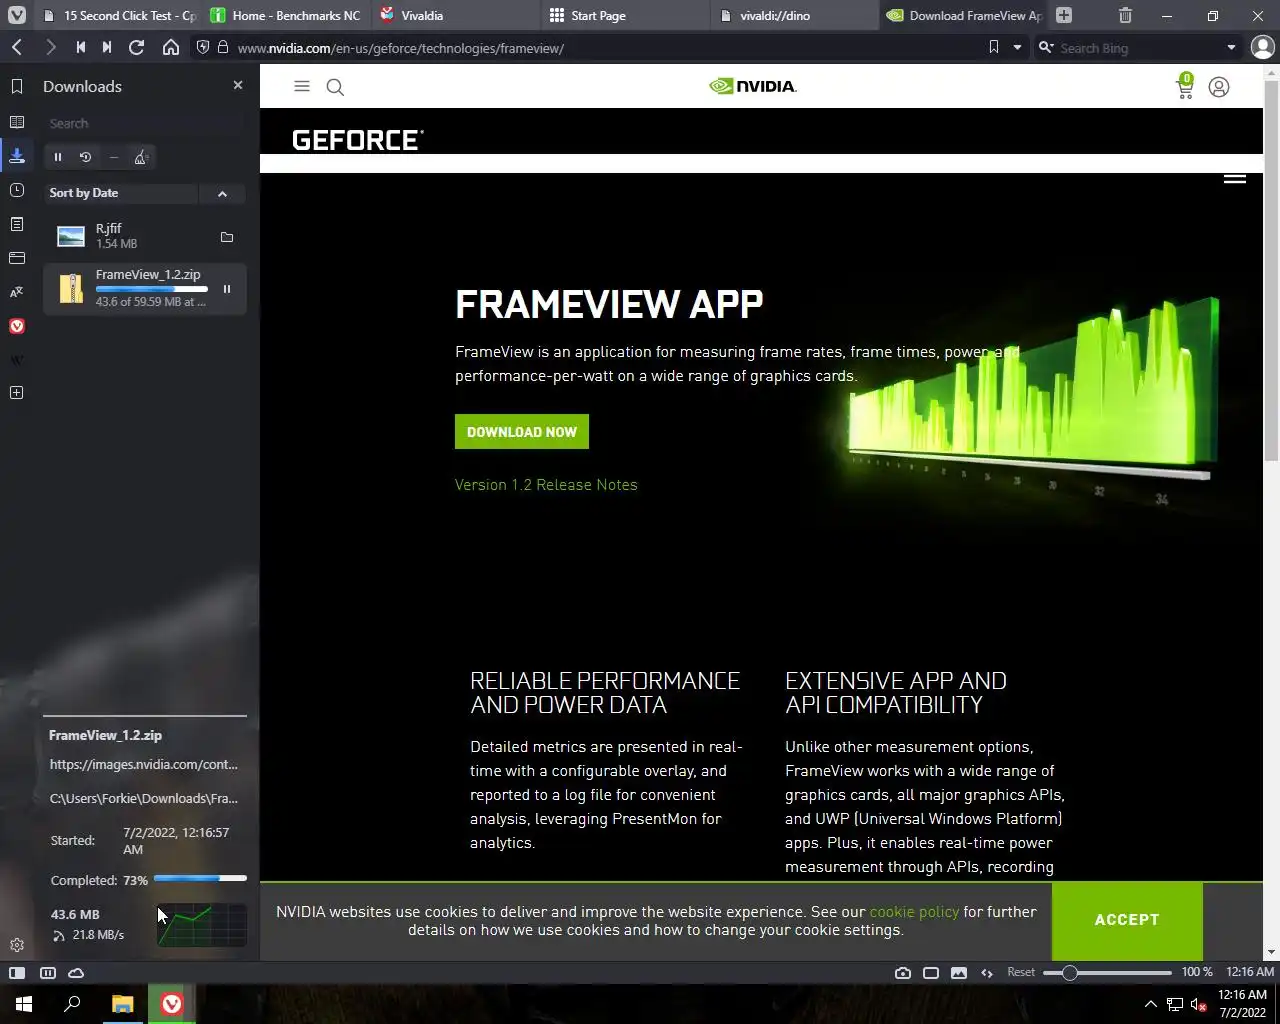Reverse the sort direction arrow
1280x1024 pixels.
(x=222, y=193)
